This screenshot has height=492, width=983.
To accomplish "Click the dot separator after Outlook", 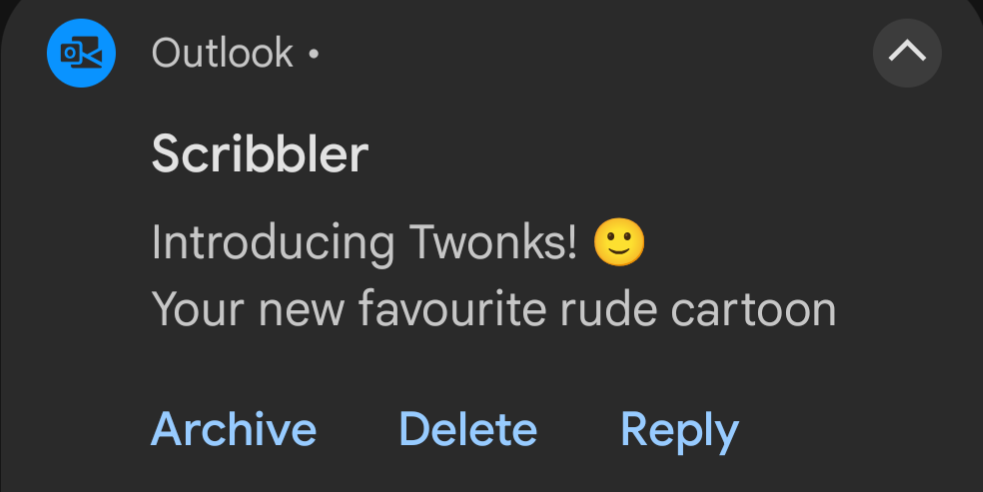I will [313, 54].
